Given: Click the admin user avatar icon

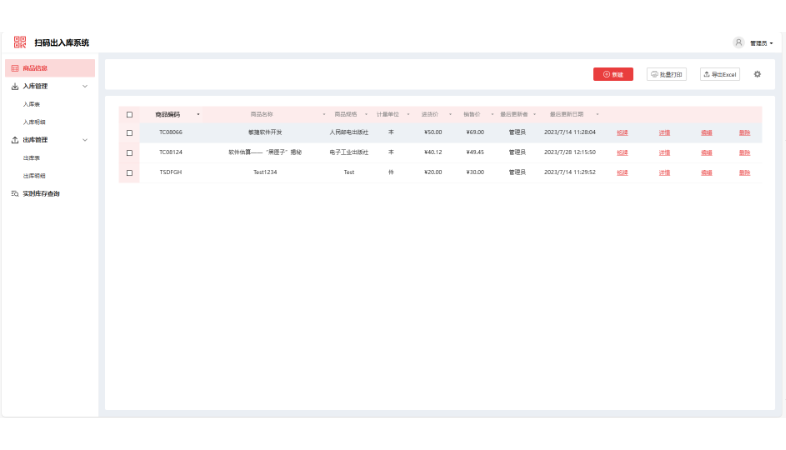Looking at the screenshot, I should 739,43.
